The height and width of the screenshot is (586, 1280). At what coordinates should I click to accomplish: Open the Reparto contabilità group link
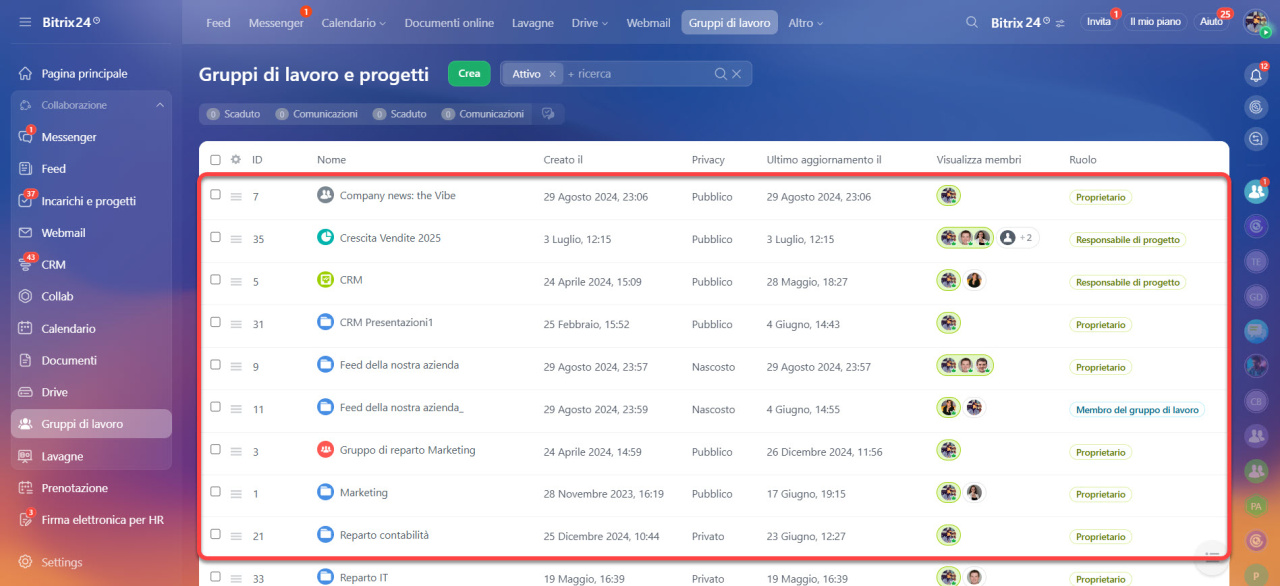pos(384,535)
